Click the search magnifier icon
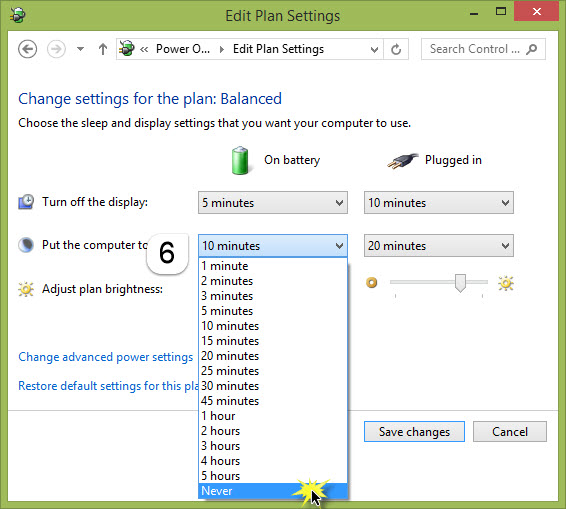The image size is (566, 509). coord(532,49)
